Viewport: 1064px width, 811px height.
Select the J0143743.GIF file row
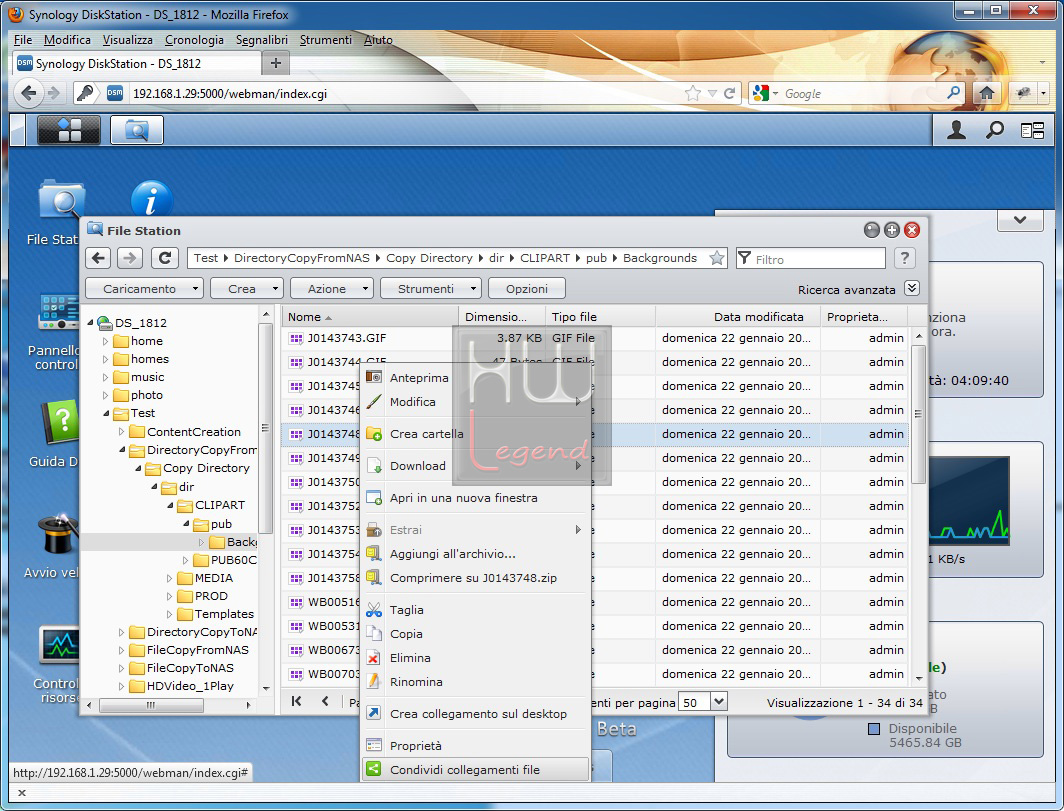594,338
